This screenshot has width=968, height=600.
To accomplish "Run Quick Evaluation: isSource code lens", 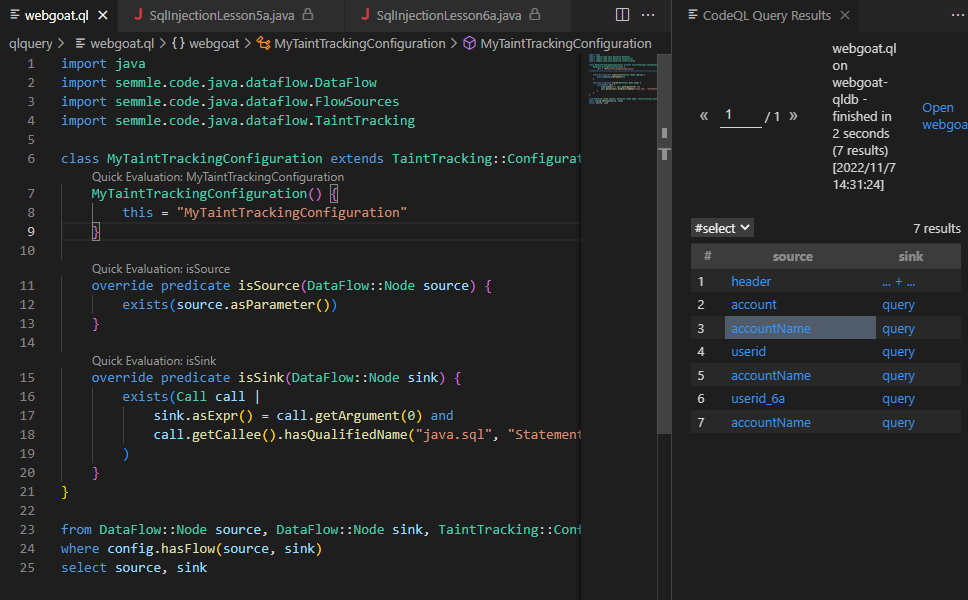I will tap(161, 269).
